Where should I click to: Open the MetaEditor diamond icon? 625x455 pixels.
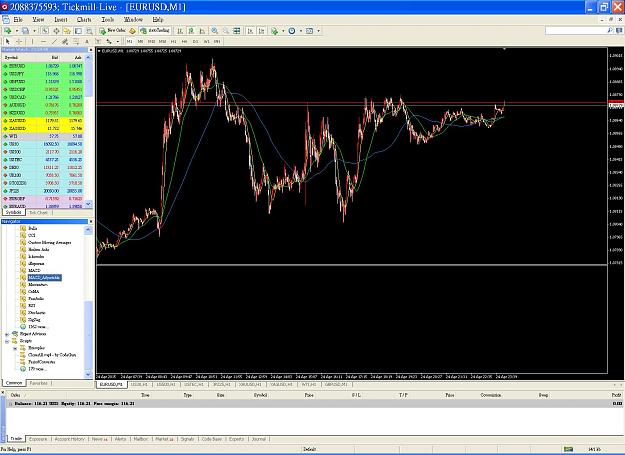click(132, 31)
